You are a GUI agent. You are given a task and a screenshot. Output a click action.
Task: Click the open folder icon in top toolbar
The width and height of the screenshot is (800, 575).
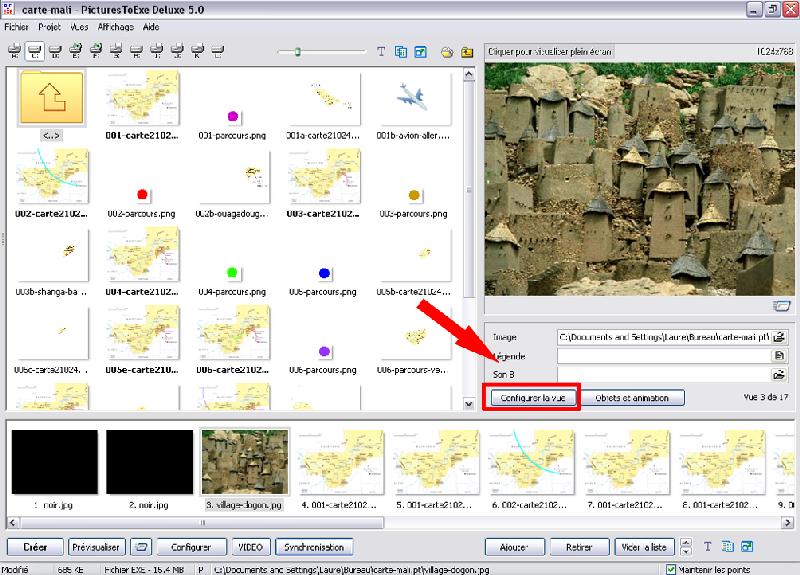pos(447,52)
